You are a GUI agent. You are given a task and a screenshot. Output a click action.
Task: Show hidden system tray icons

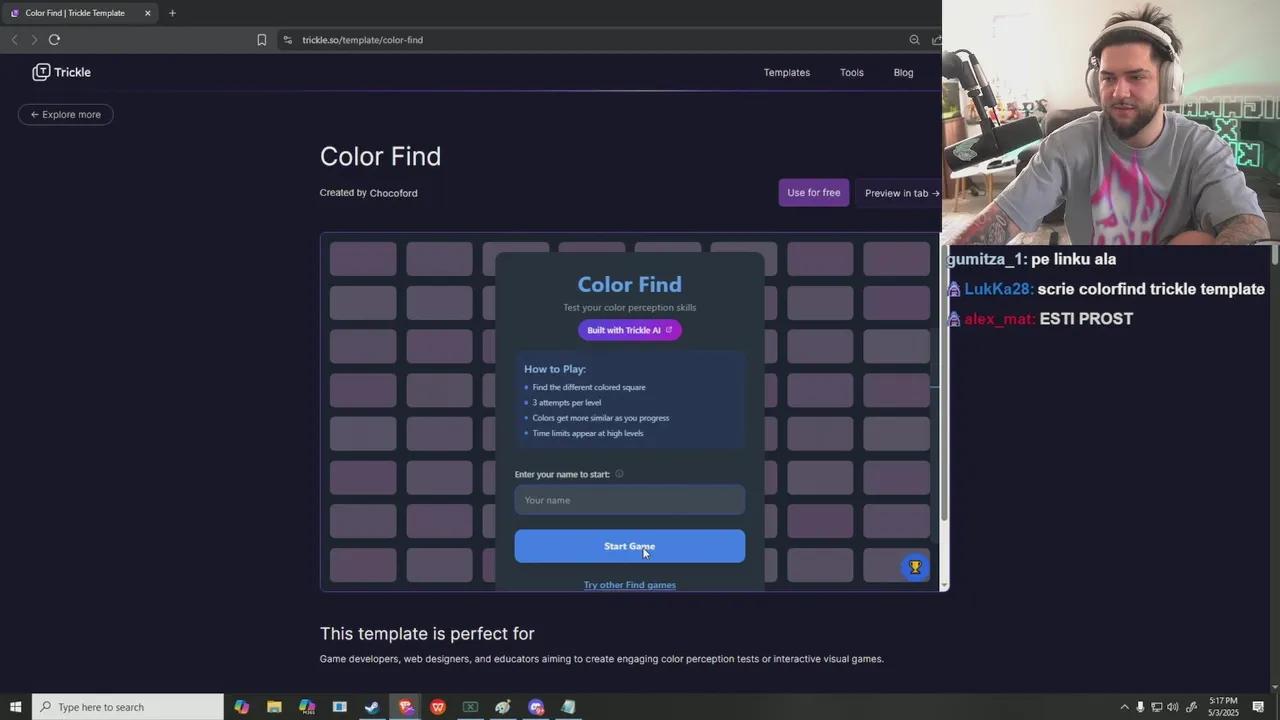(x=1124, y=707)
